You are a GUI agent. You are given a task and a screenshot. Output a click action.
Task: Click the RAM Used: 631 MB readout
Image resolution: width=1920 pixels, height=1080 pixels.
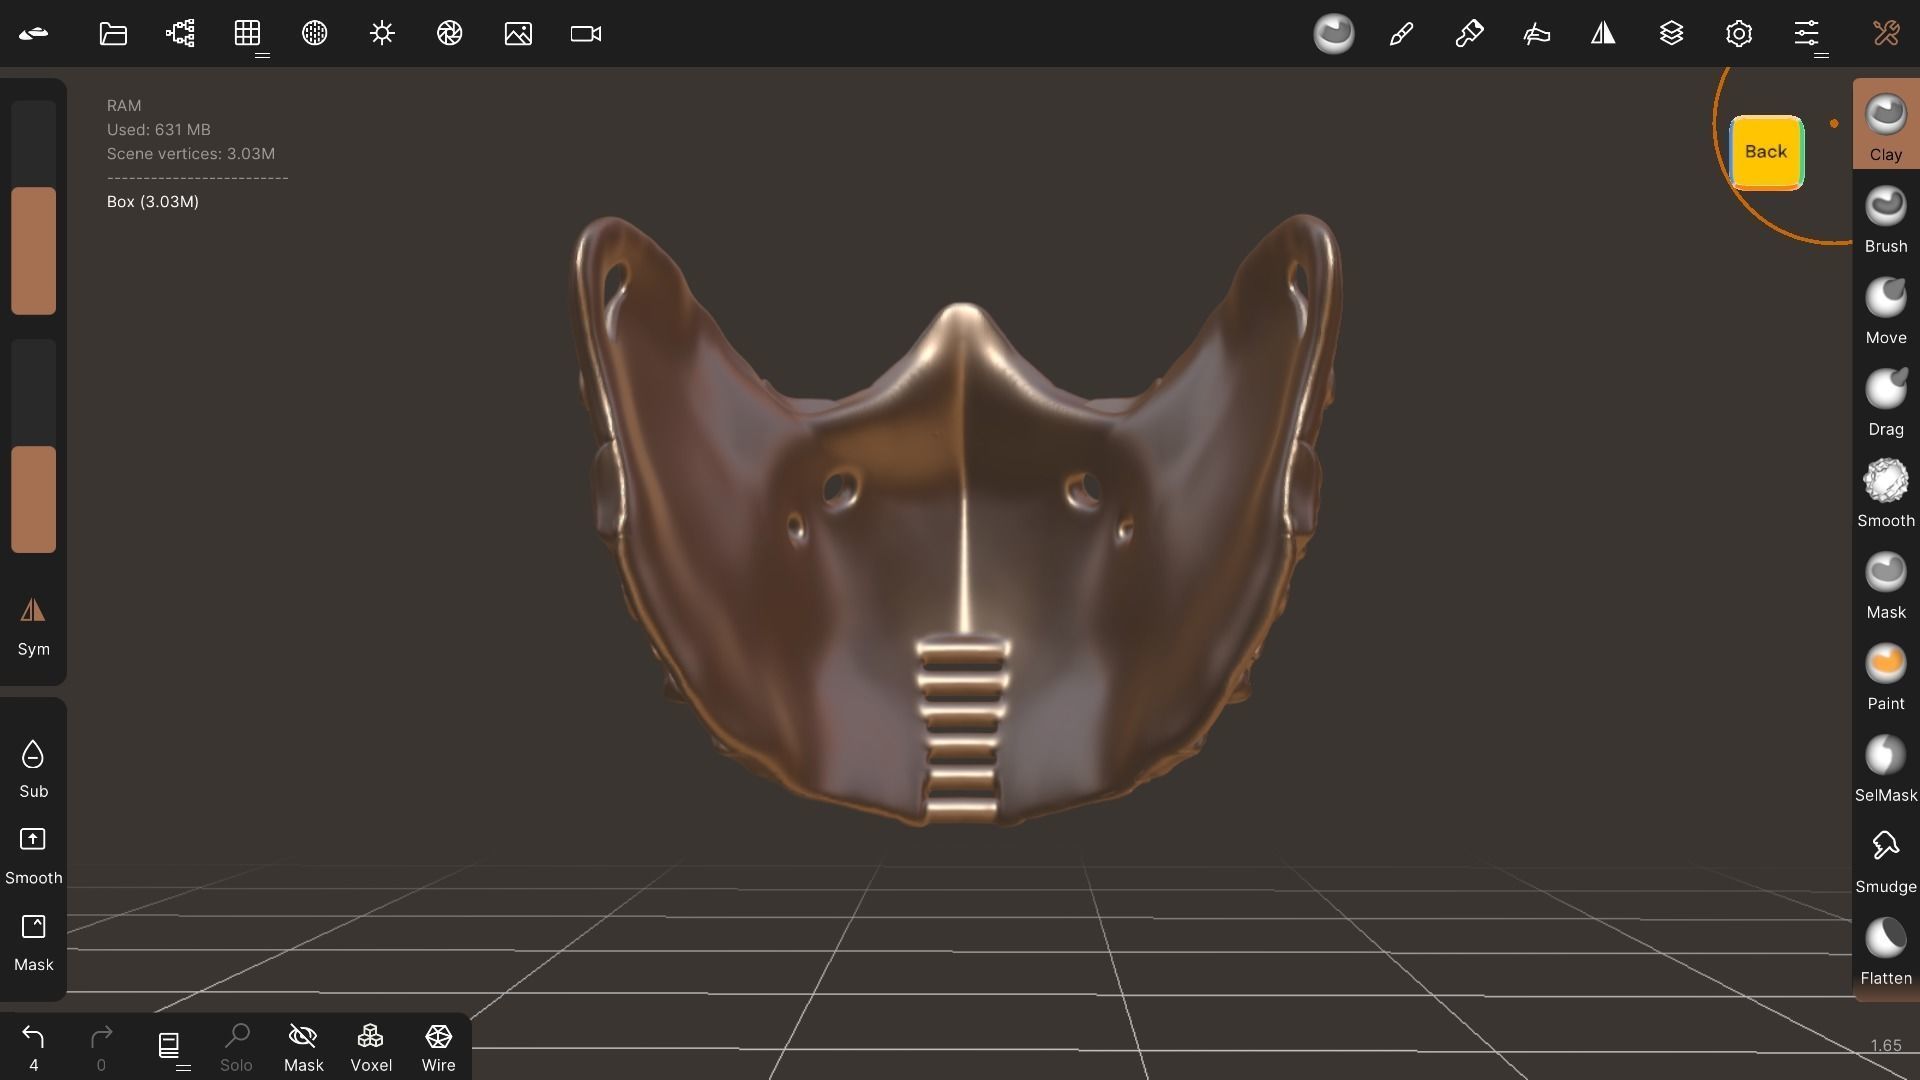[x=159, y=130]
